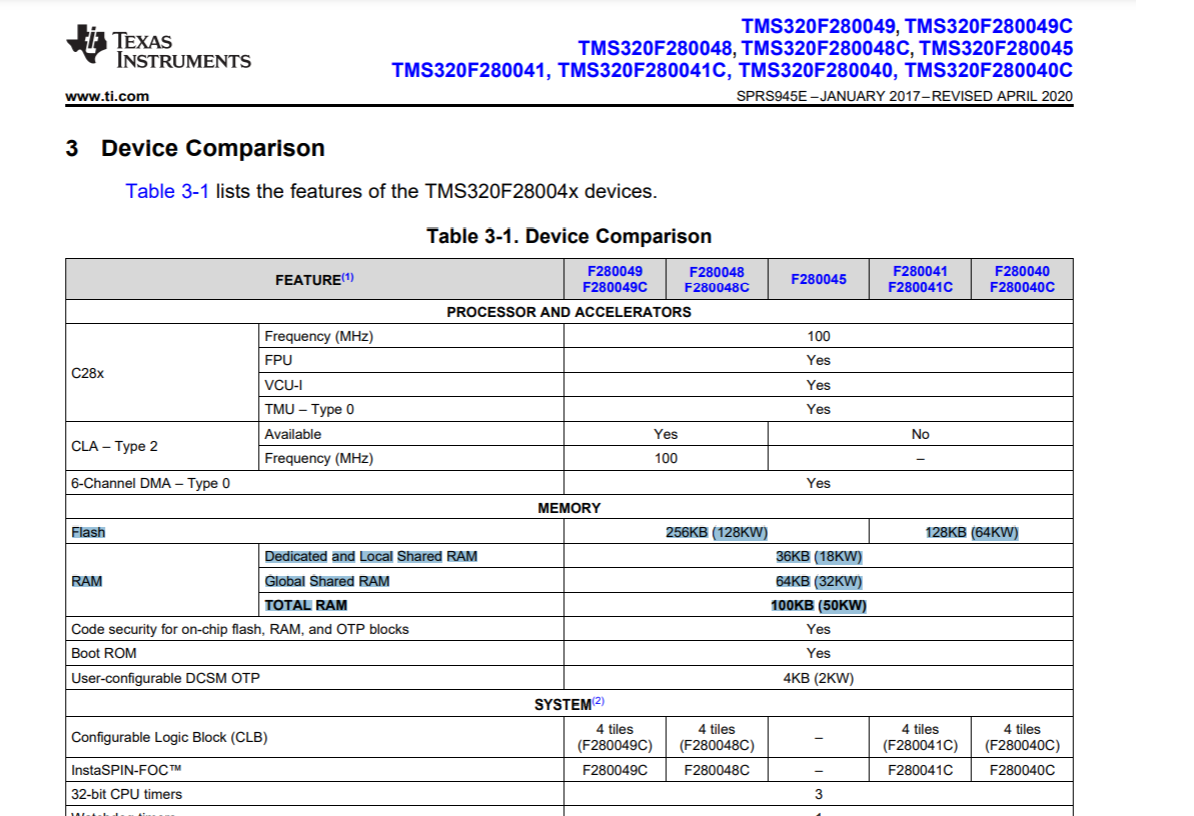Click the '3 Device Comparison' section heading
This screenshot has width=1194, height=816.
tap(195, 148)
